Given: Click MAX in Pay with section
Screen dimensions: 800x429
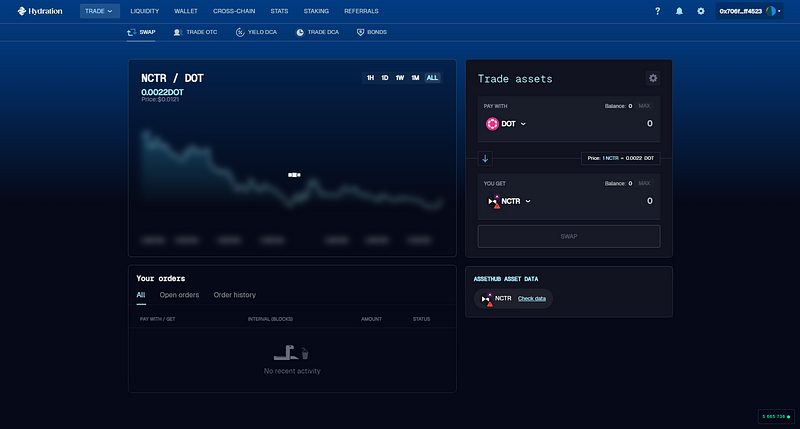Looking at the screenshot, I should tap(644, 106).
